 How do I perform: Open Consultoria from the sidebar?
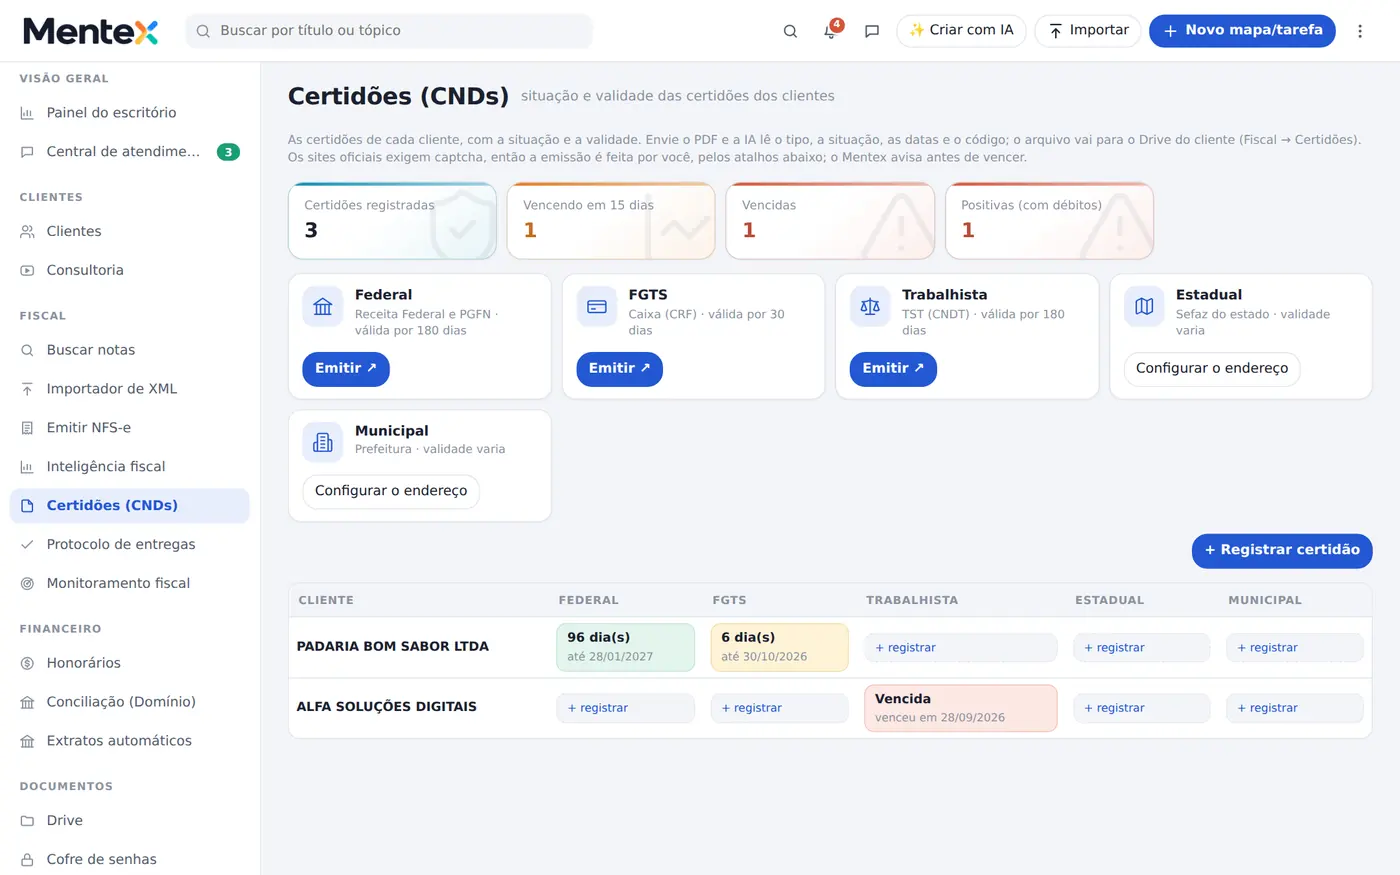[130, 270]
